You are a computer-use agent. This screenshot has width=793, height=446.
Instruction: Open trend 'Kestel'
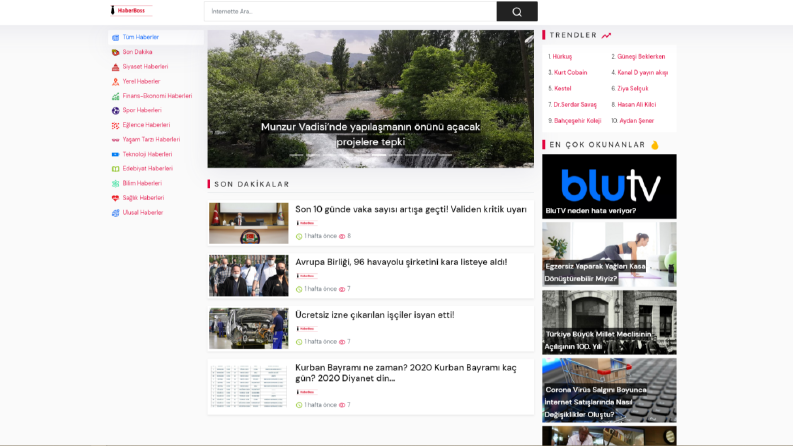[563, 88]
